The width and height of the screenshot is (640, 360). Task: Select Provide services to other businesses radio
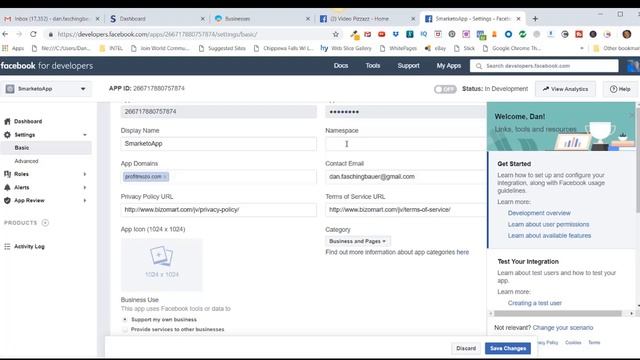click(x=125, y=329)
